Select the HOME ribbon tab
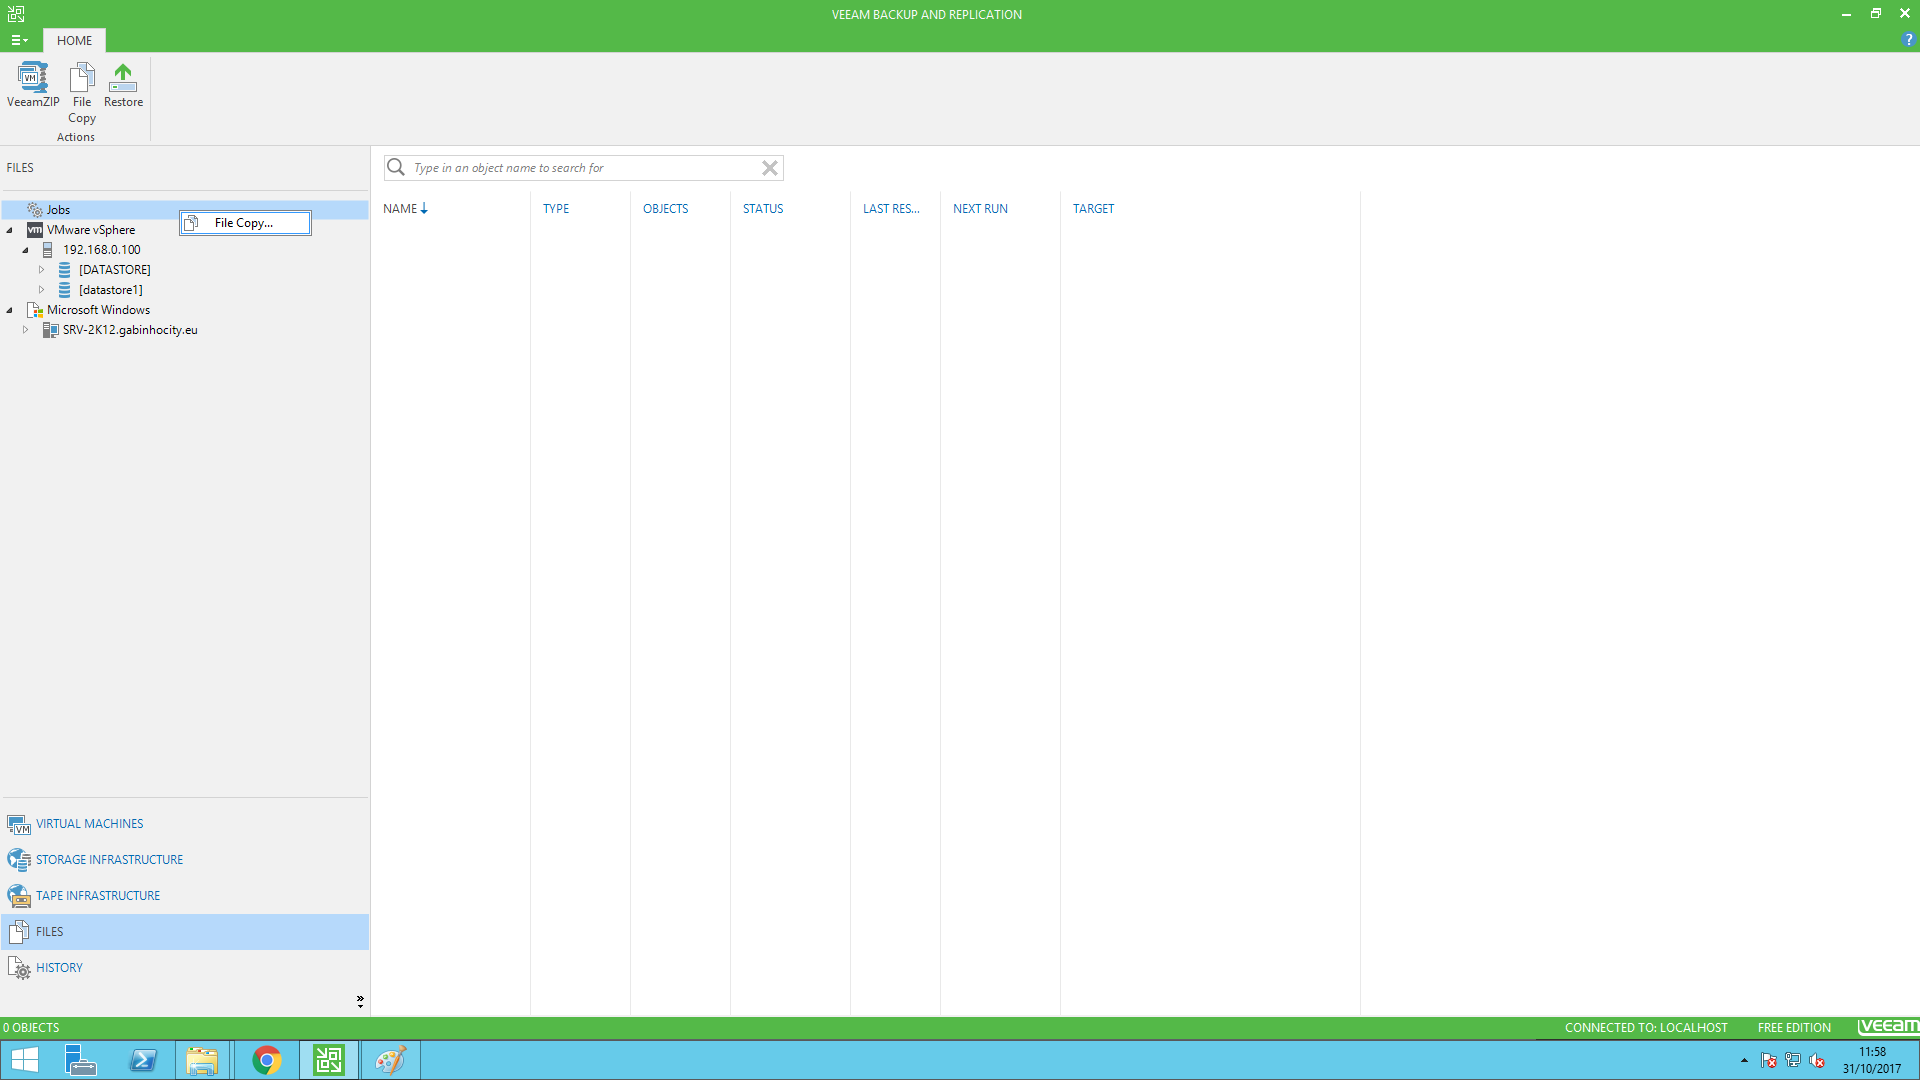Image resolution: width=1920 pixels, height=1080 pixels. click(74, 40)
